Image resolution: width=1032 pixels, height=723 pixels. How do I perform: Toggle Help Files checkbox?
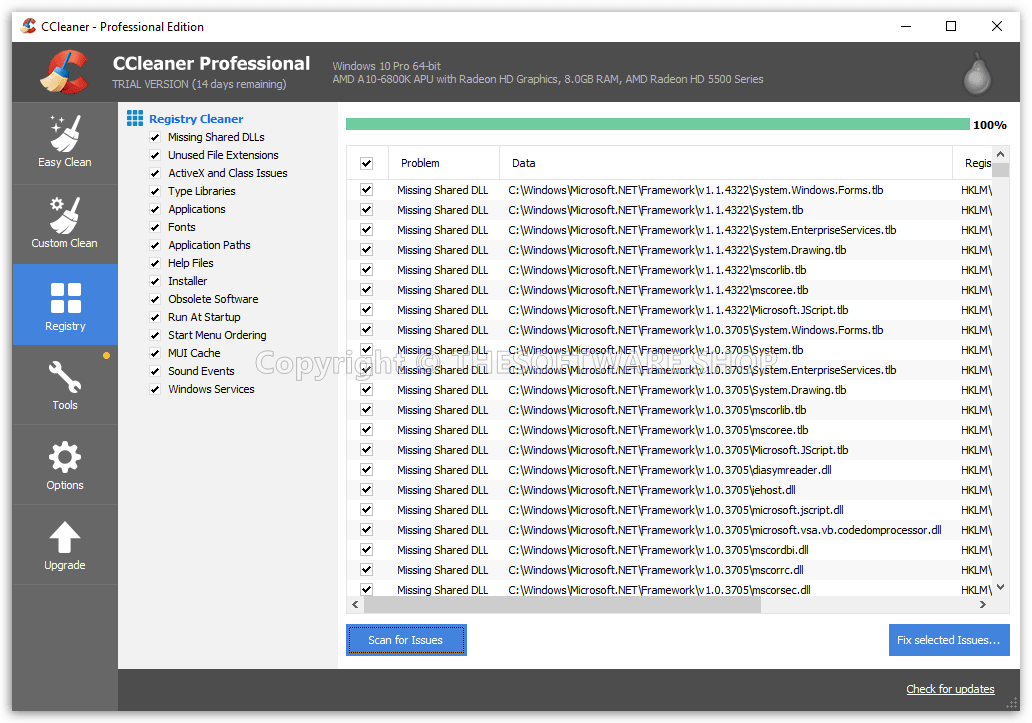tap(155, 263)
